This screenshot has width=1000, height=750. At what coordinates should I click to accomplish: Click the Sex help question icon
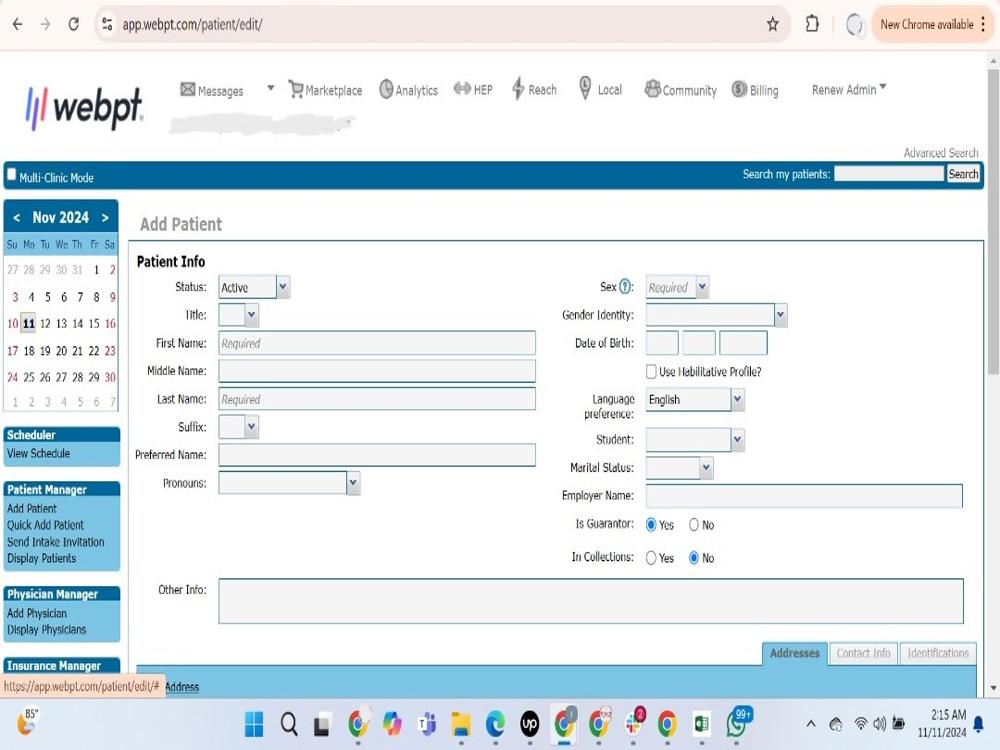(625, 286)
